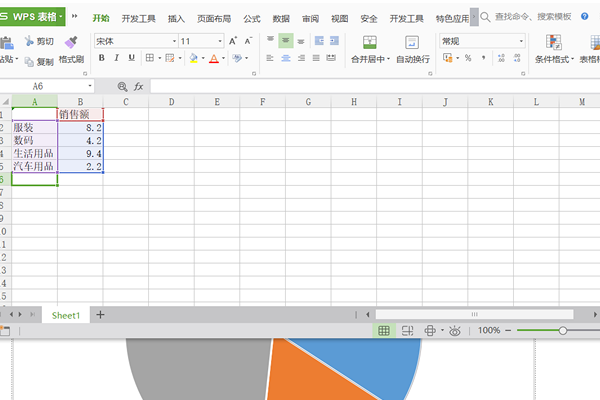Select the Format Painter (格式刷) brush

point(71,42)
